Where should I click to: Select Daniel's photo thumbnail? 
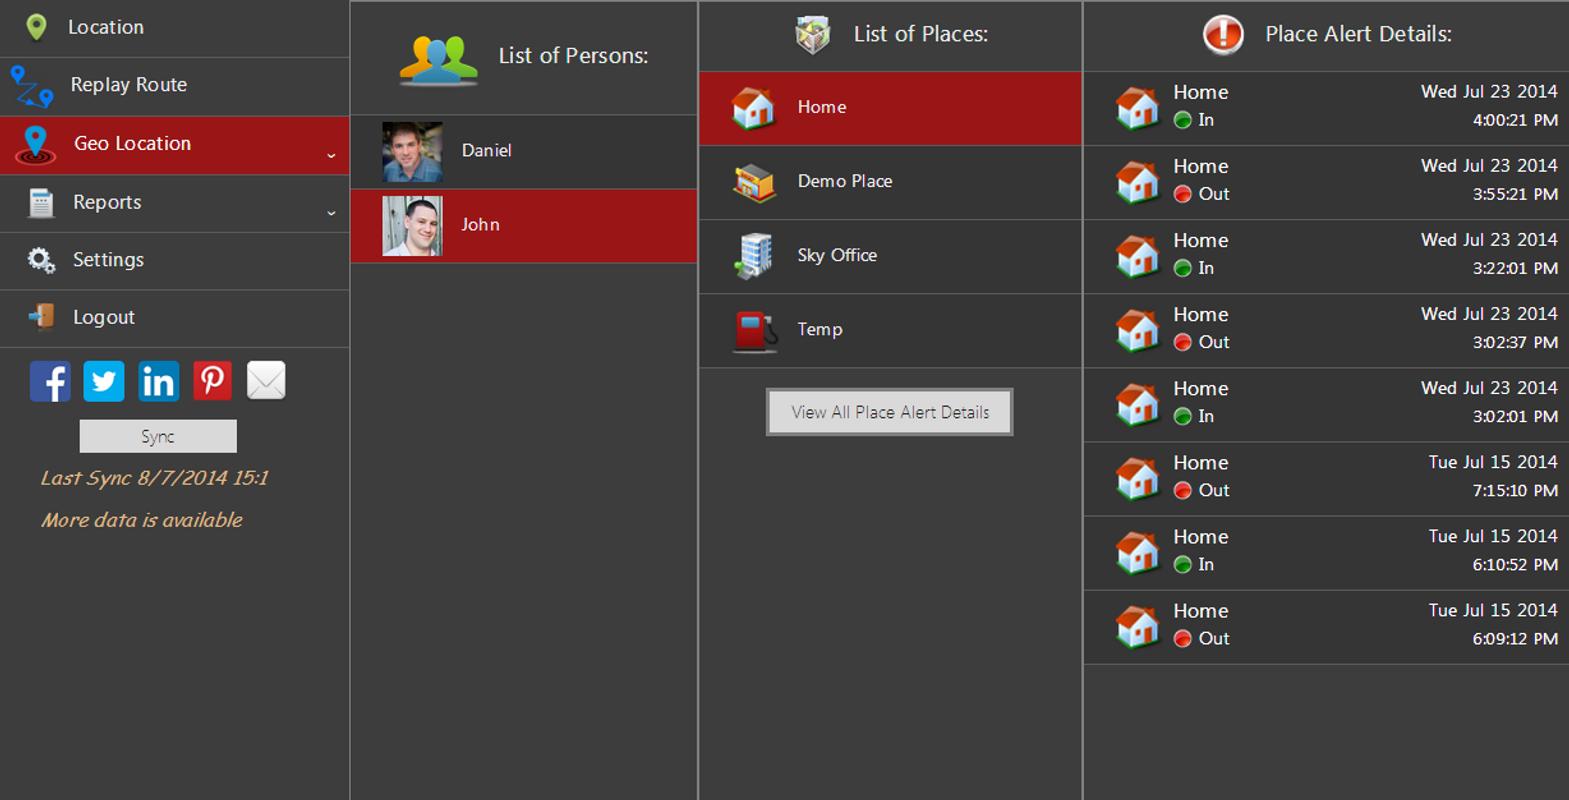point(412,152)
